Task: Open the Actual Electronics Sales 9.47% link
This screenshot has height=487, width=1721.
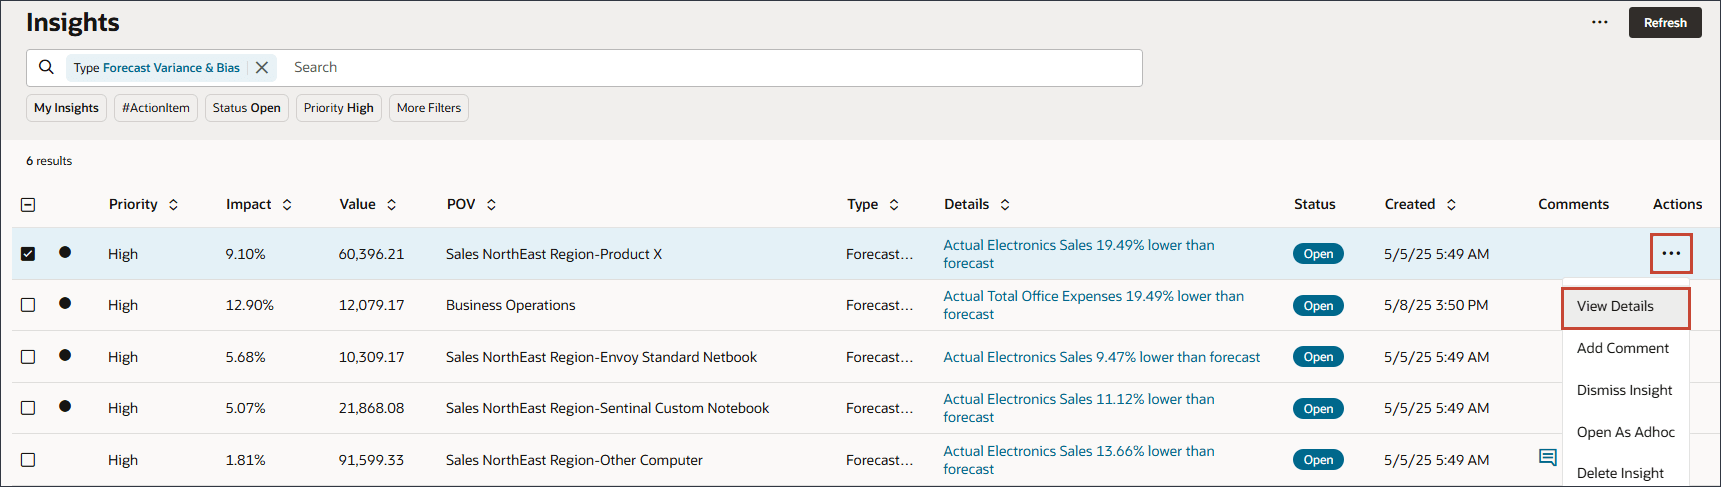Action: click(1101, 357)
